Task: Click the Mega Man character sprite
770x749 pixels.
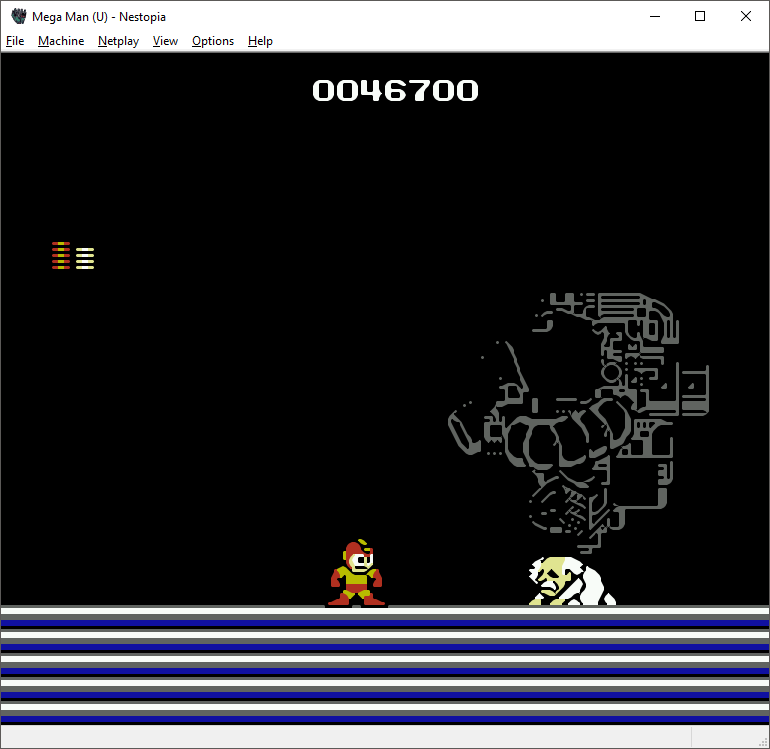Action: [357, 573]
